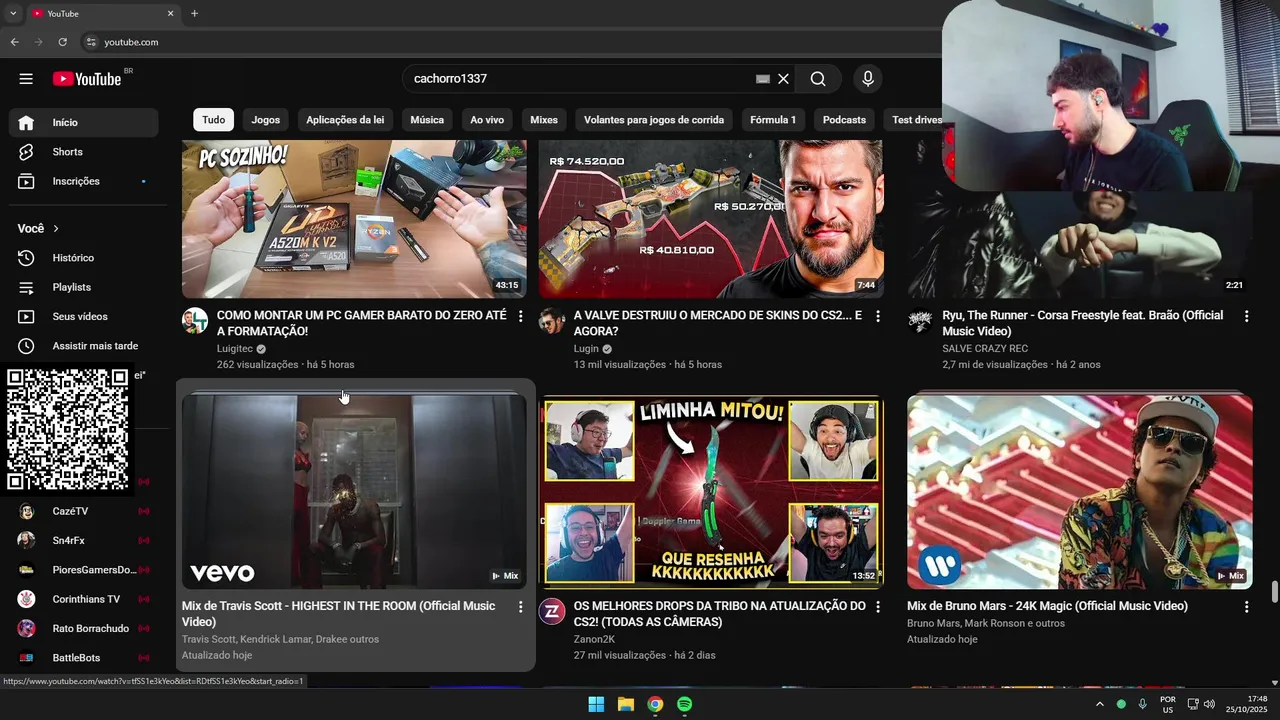1280x720 pixels.
Task: Select the Podcasts filter chip
Action: pyautogui.click(x=844, y=120)
